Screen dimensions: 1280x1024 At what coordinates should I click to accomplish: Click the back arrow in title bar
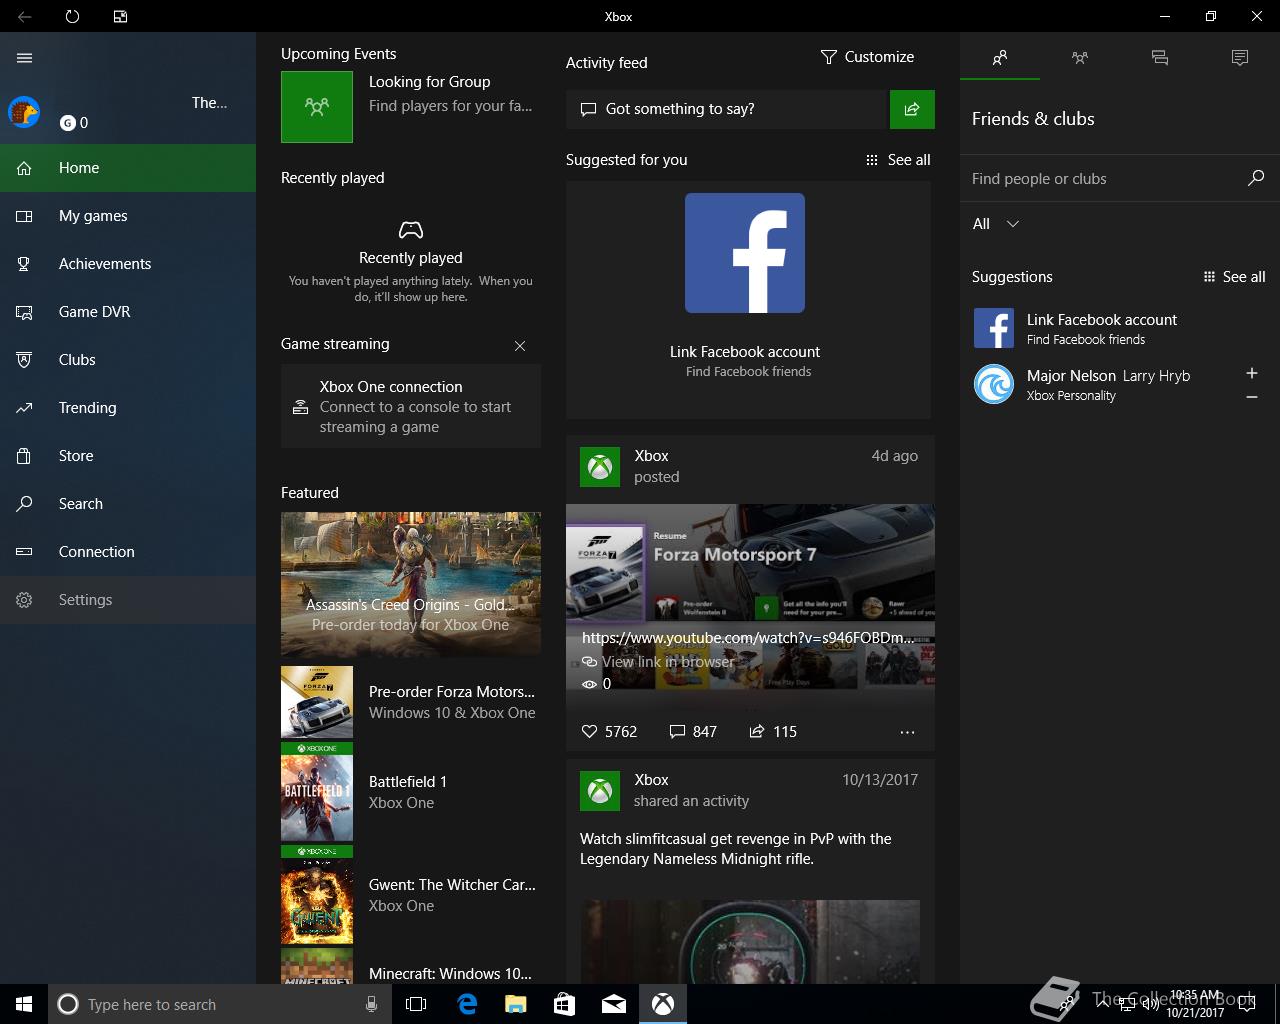[25, 16]
